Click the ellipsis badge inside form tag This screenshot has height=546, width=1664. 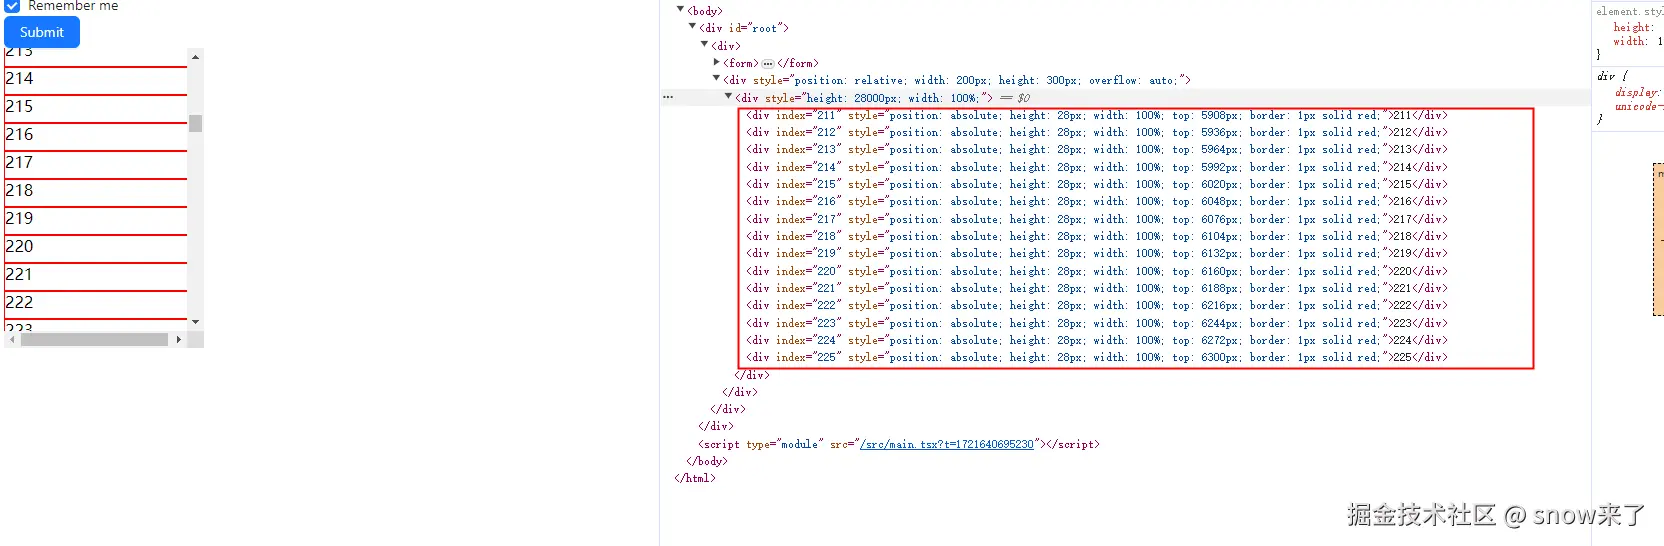click(768, 63)
